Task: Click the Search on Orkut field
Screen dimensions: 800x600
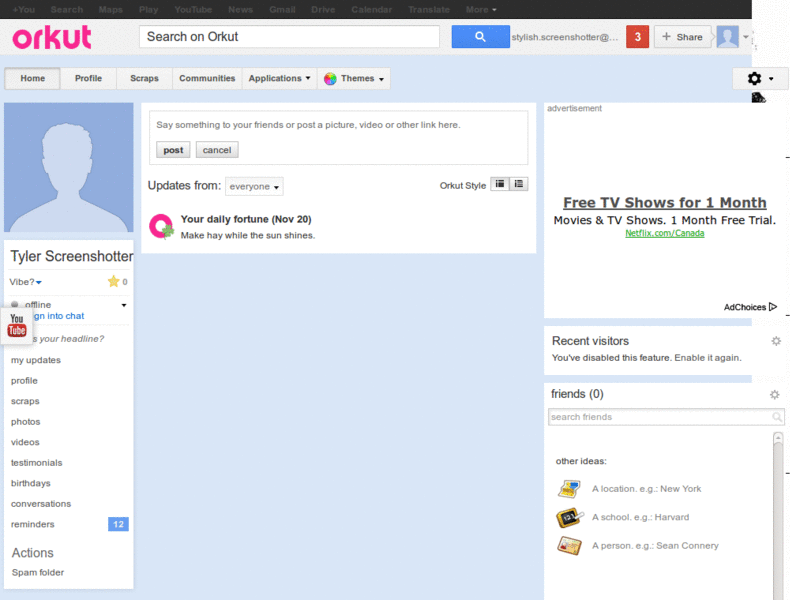Action: click(x=289, y=37)
